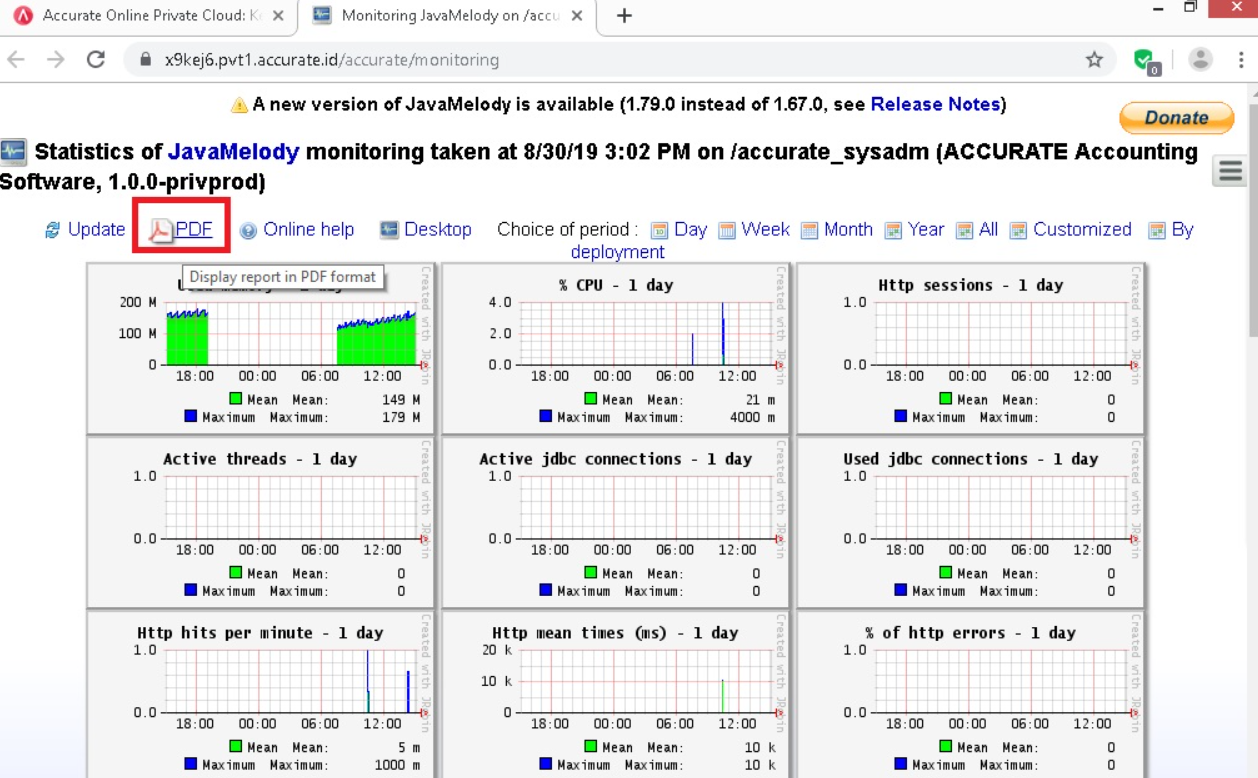Image resolution: width=1258 pixels, height=778 pixels.
Task: Click the address bar URL field
Action: click(x=600, y=60)
